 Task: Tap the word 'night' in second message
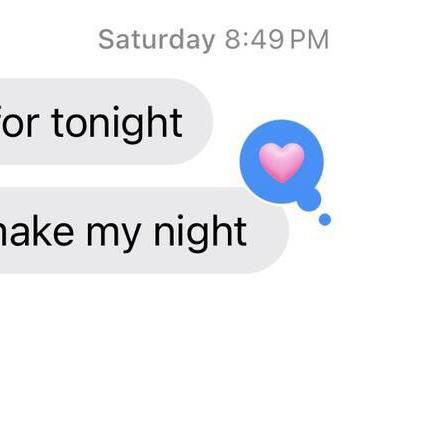tap(200, 233)
